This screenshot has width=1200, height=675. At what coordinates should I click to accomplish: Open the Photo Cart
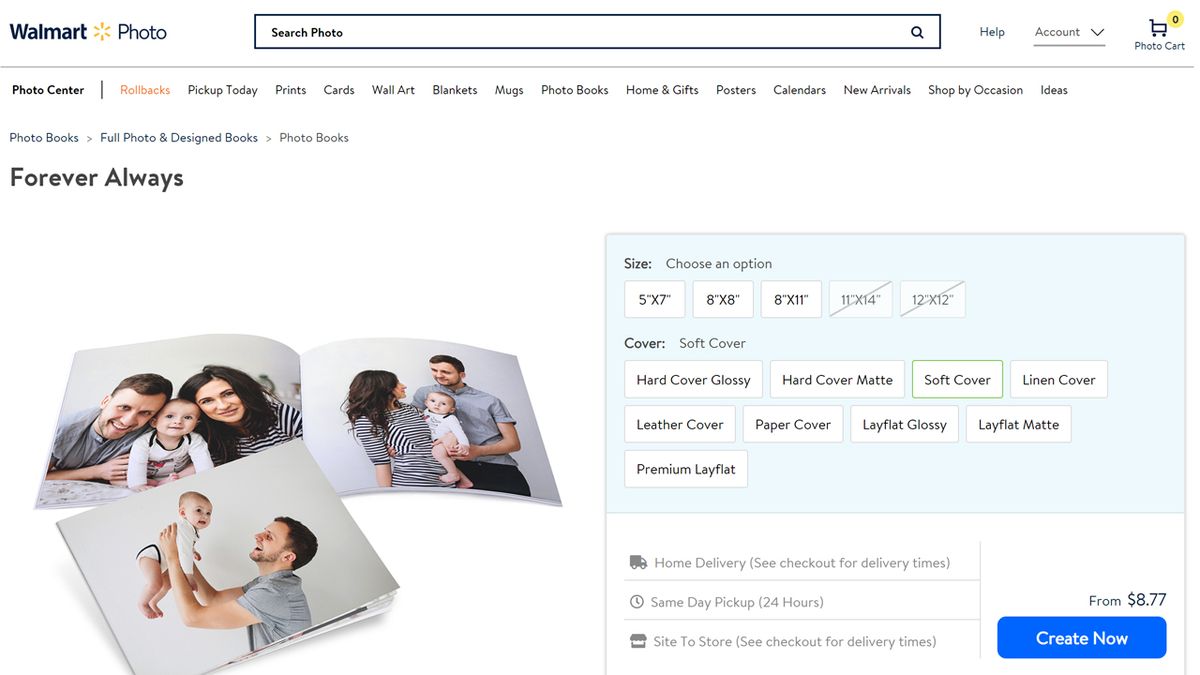[1157, 28]
